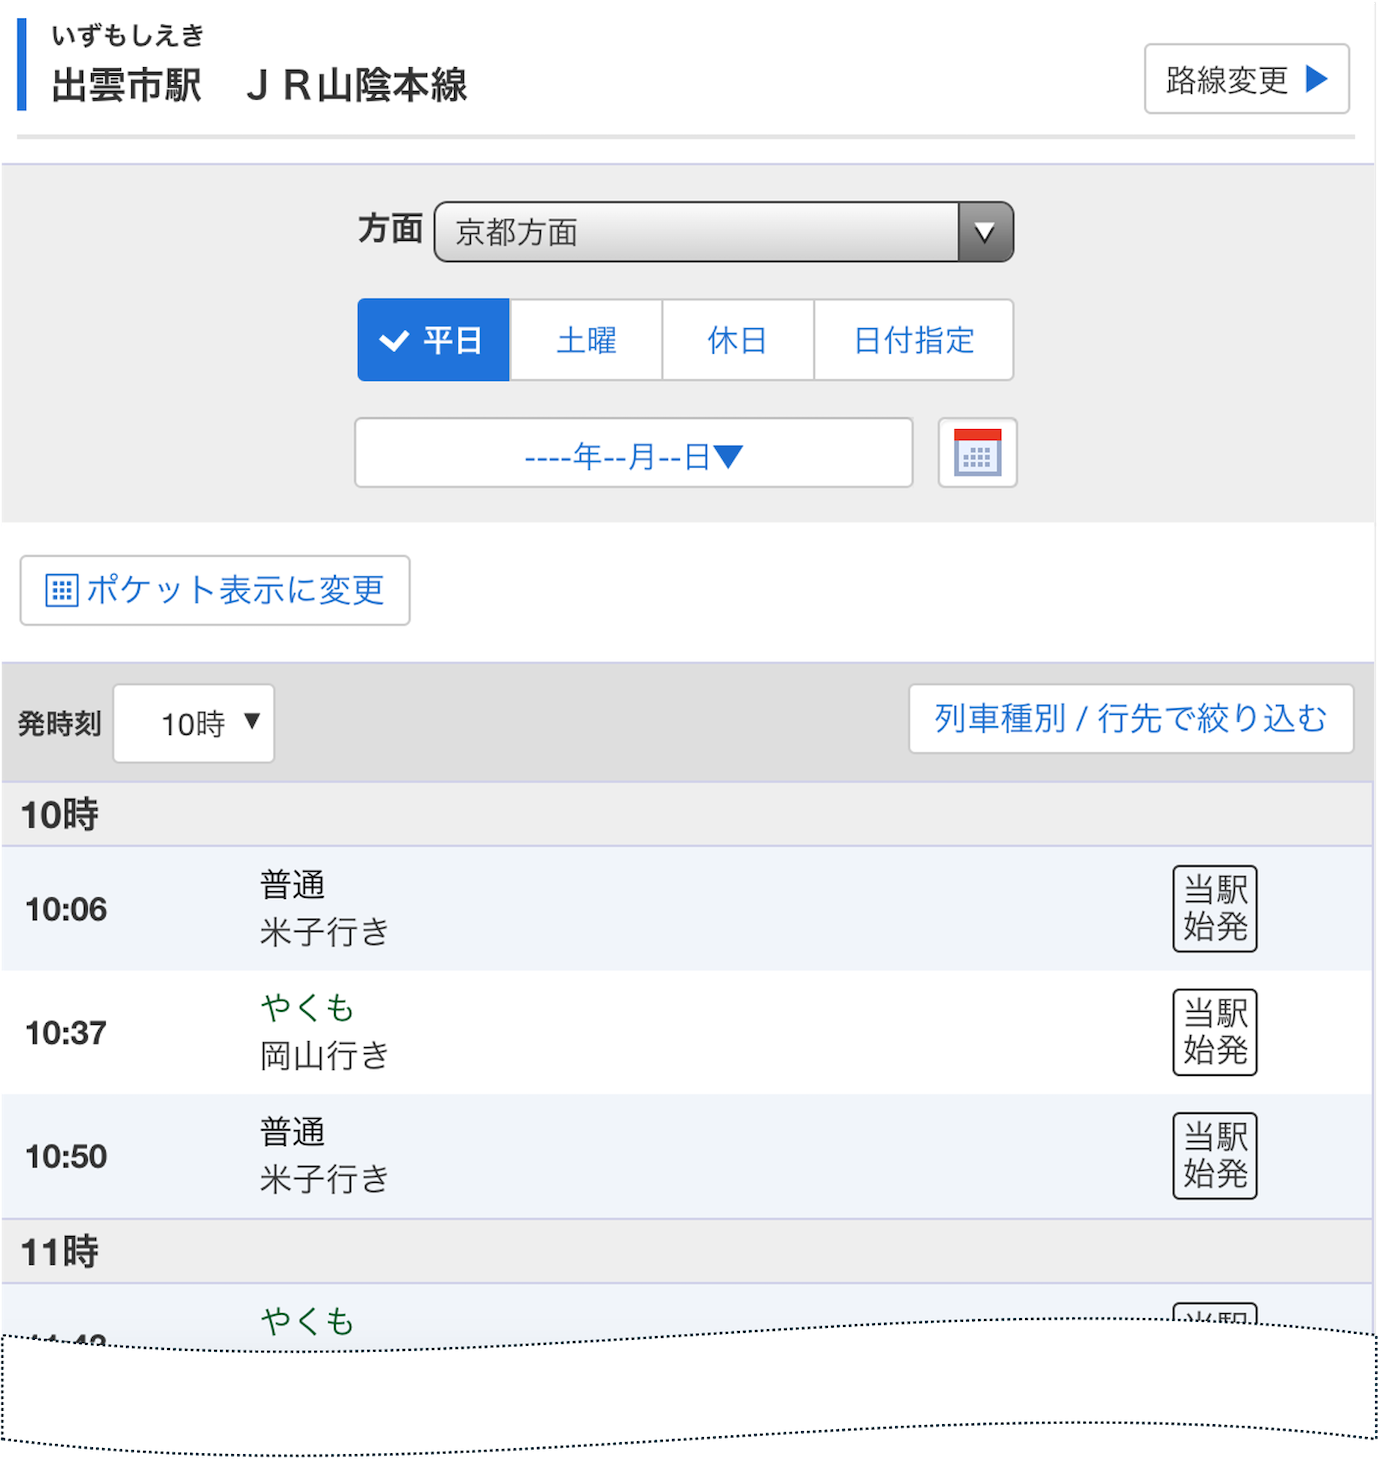Click the 当駅始発 badge on the 10:37 row
The image size is (1380, 1459).
(1214, 1032)
